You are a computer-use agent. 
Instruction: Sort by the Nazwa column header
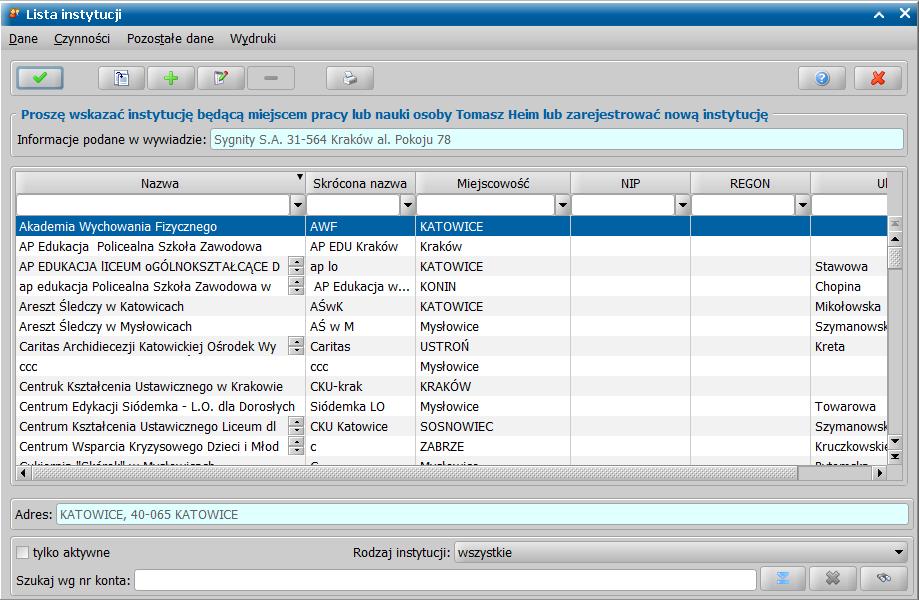pyautogui.click(x=160, y=183)
